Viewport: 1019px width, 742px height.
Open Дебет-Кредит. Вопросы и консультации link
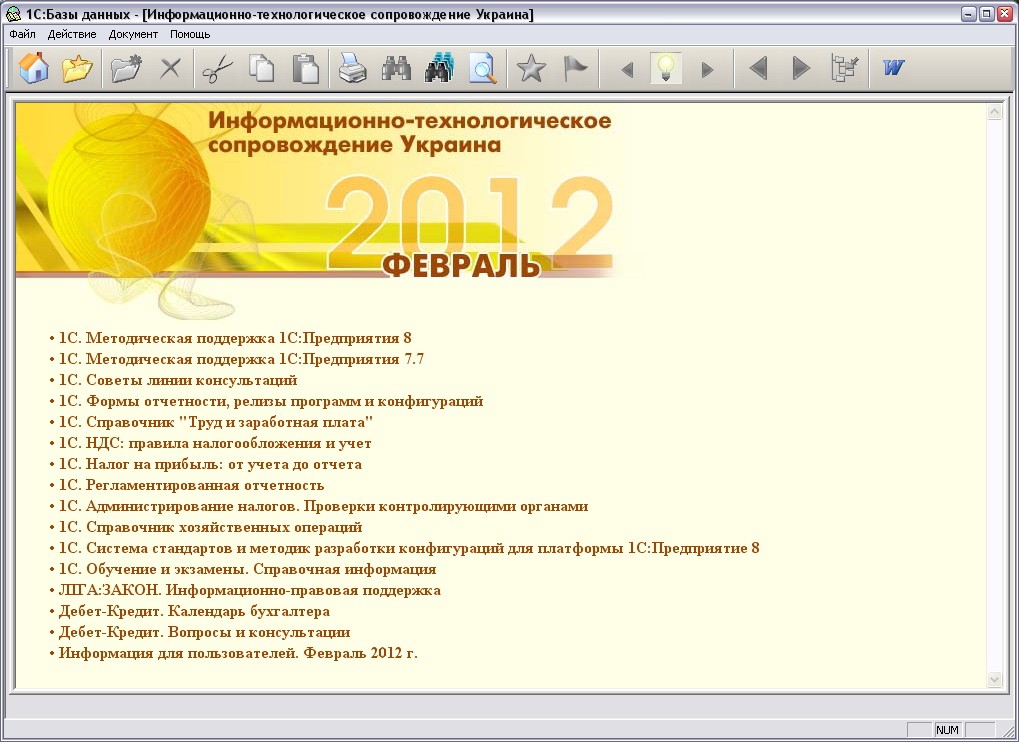[x=205, y=632]
